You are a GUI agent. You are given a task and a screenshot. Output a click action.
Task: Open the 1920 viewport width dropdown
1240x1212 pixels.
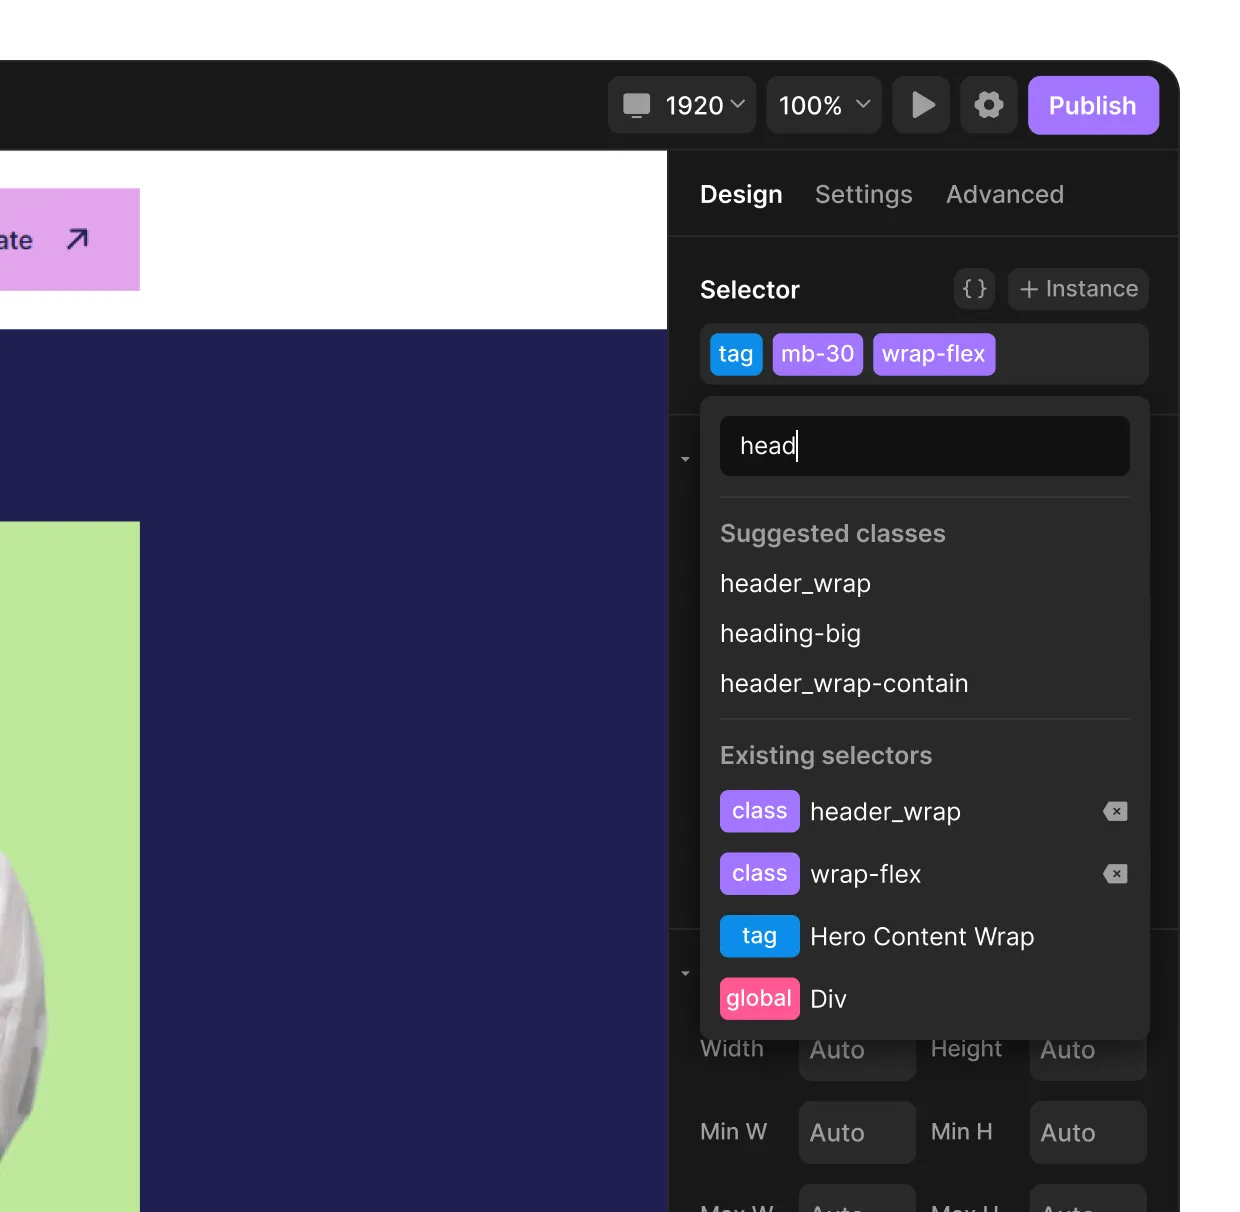click(682, 105)
